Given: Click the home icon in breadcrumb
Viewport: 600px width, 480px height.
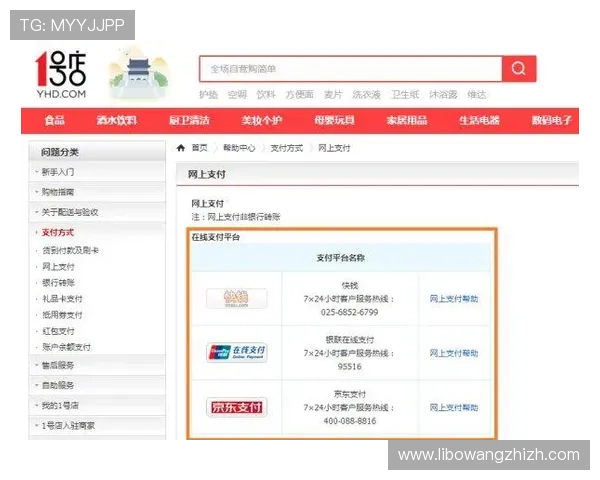Looking at the screenshot, I should coord(181,148).
